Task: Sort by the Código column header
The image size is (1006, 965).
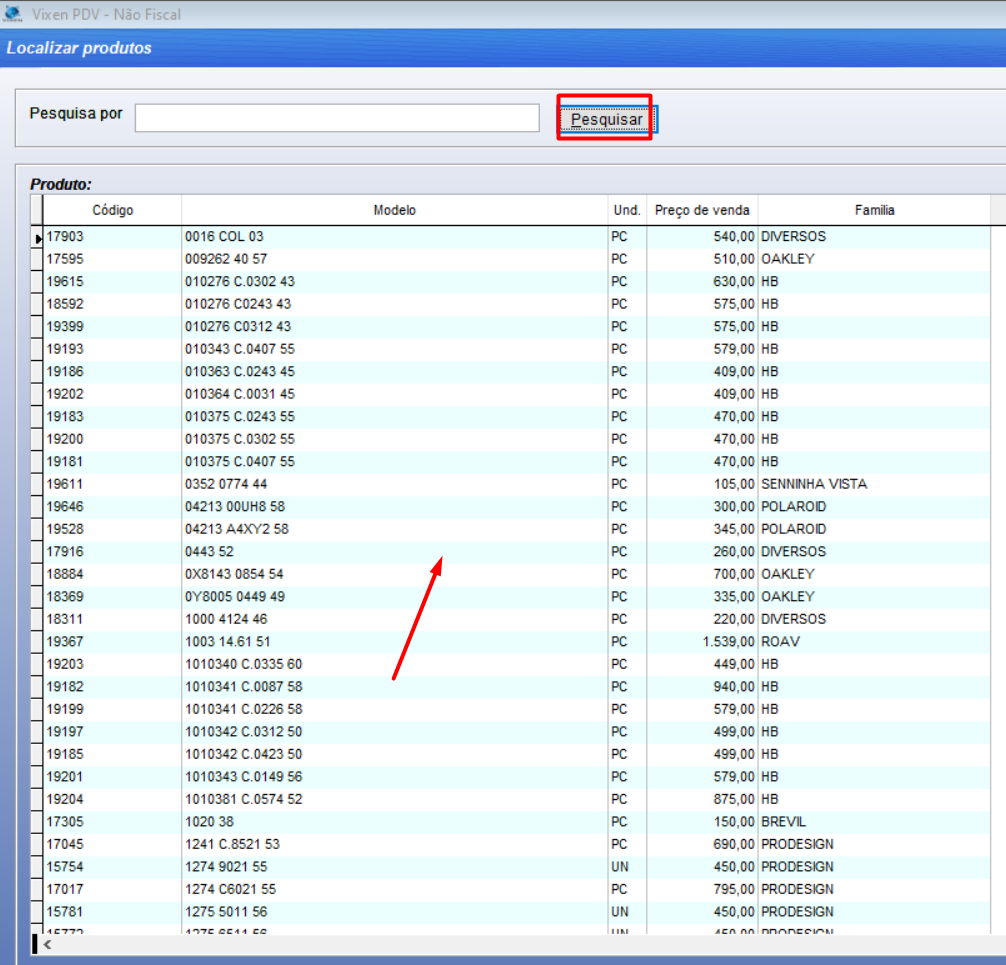Action: pos(112,210)
